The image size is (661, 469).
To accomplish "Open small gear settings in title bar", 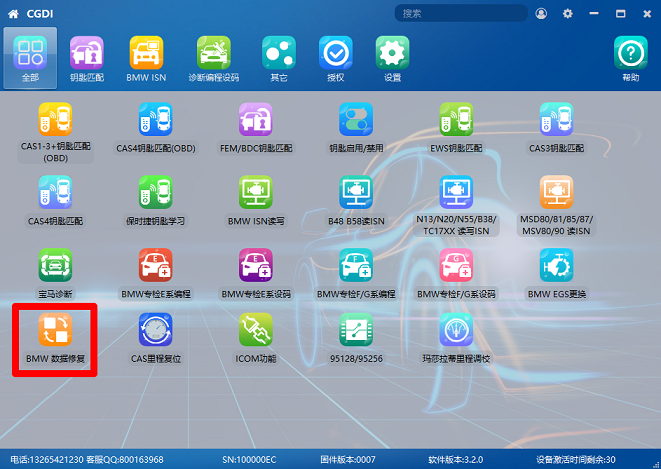I will (x=568, y=13).
